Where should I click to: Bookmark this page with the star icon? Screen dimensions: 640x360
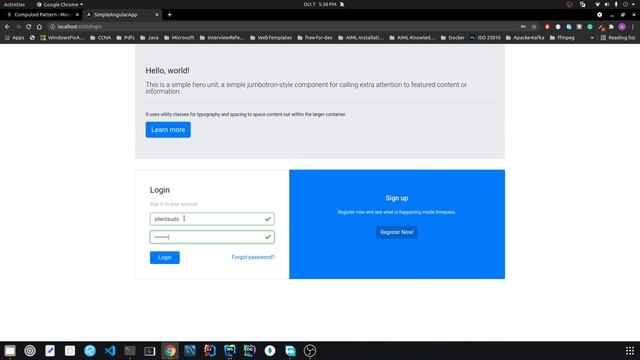coord(534,27)
